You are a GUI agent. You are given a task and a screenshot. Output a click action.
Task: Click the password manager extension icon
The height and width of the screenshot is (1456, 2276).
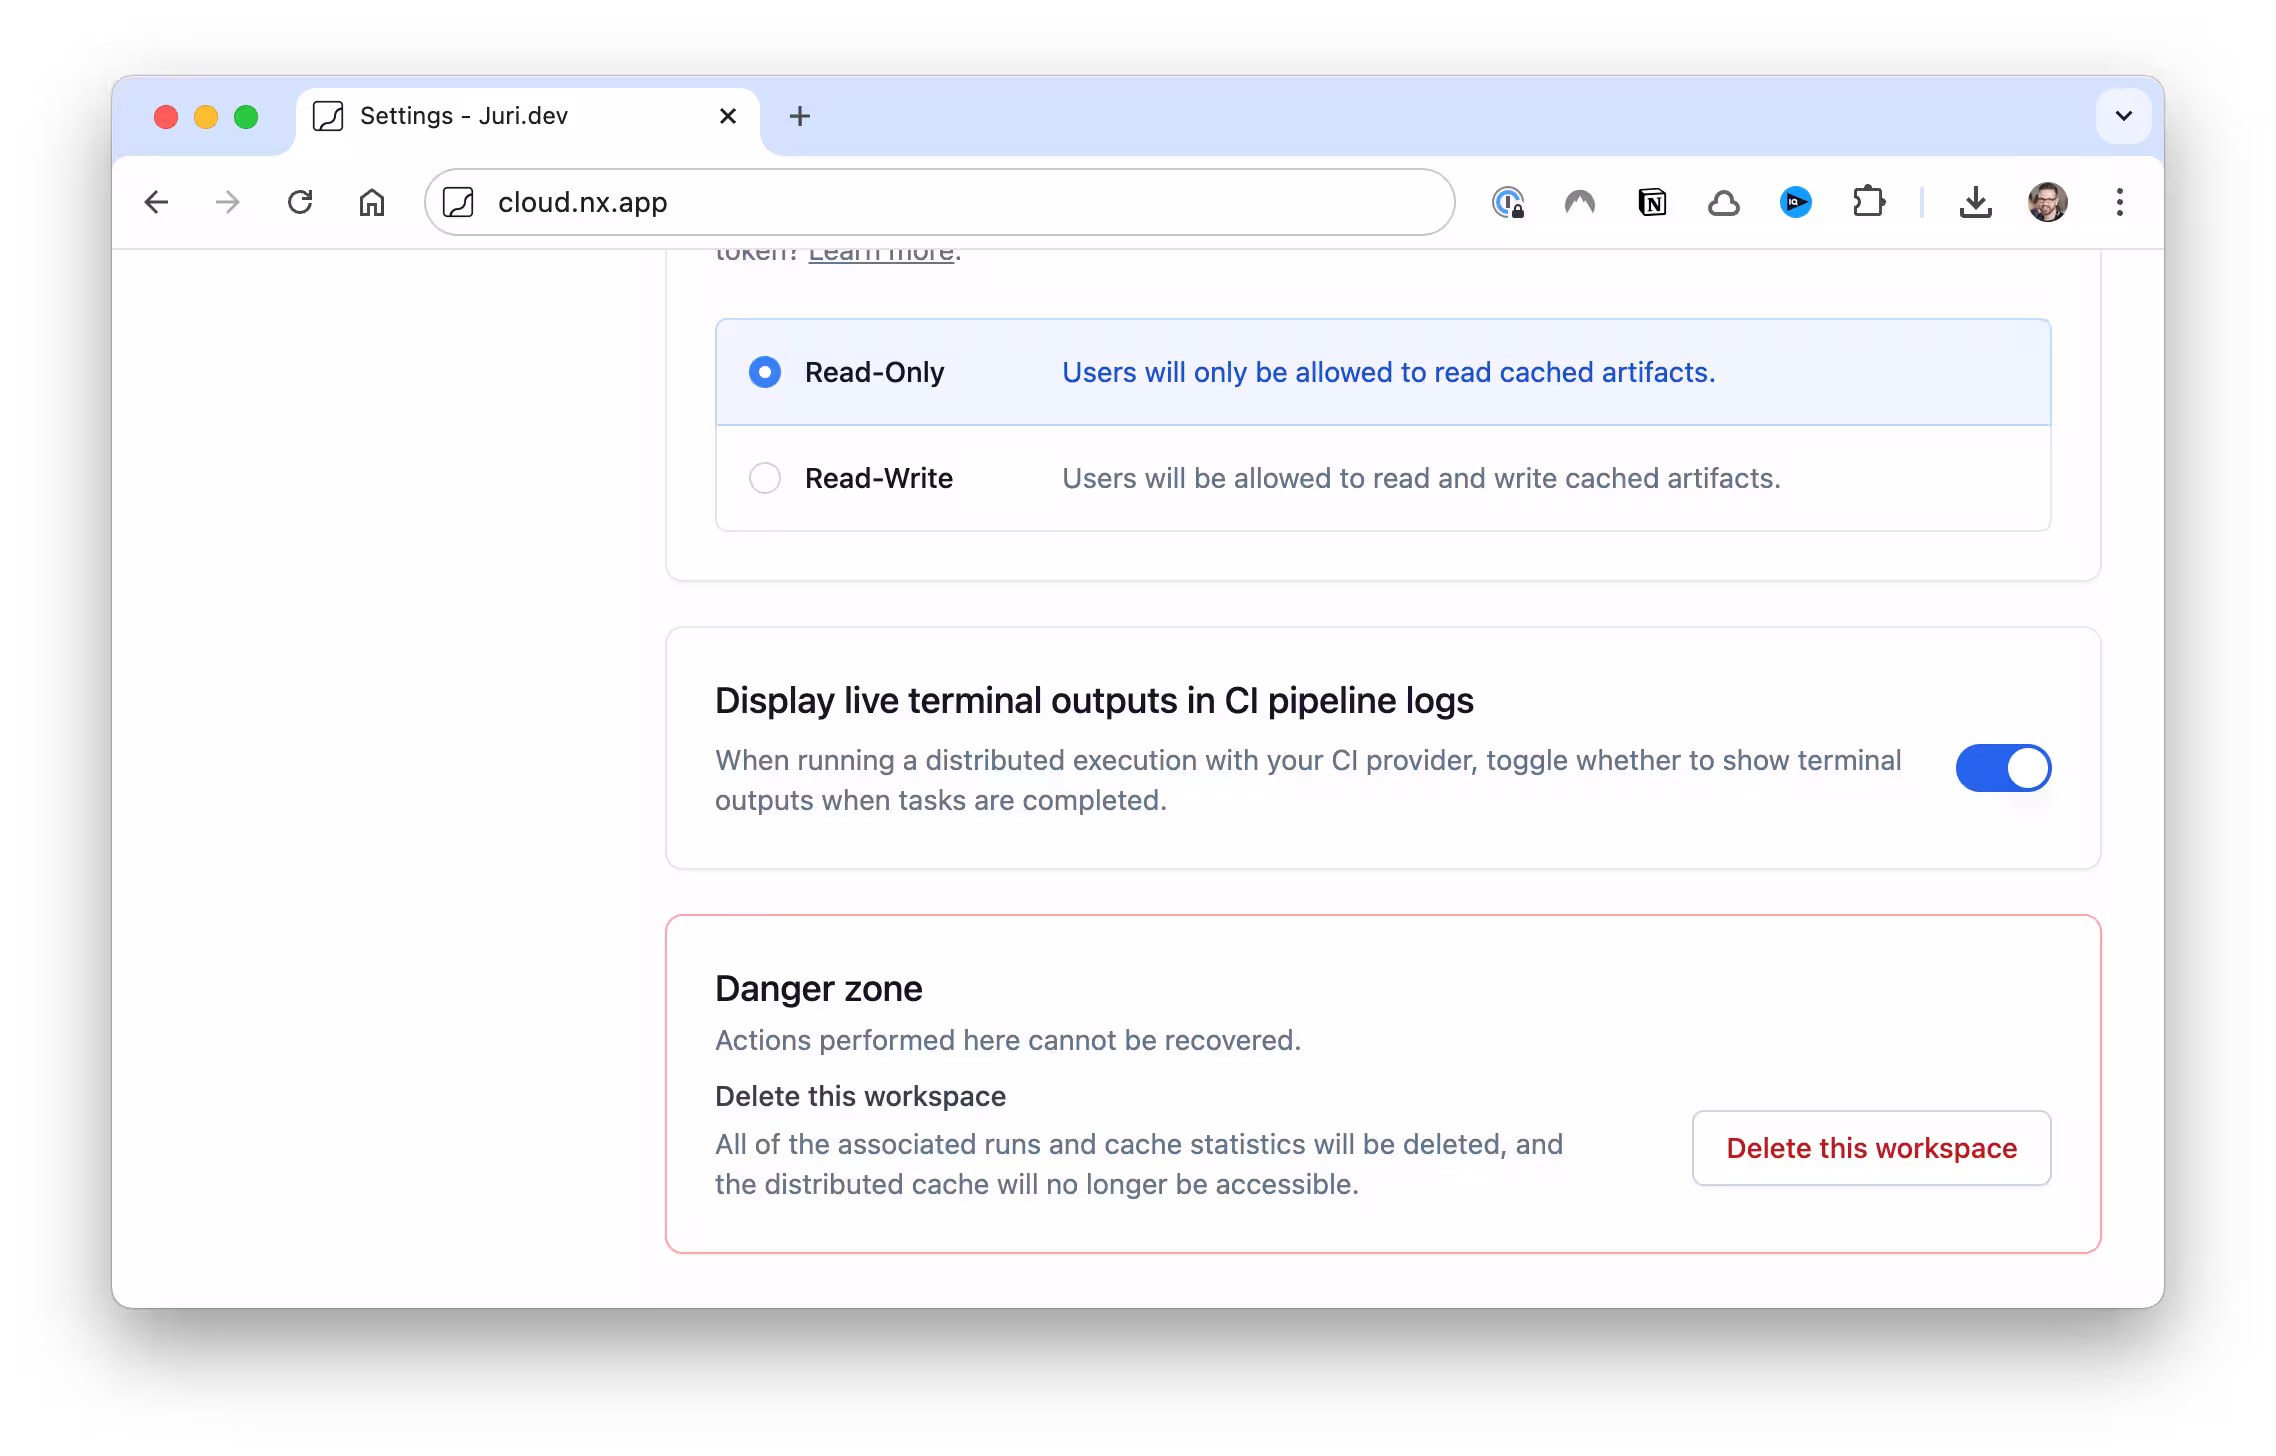1508,203
